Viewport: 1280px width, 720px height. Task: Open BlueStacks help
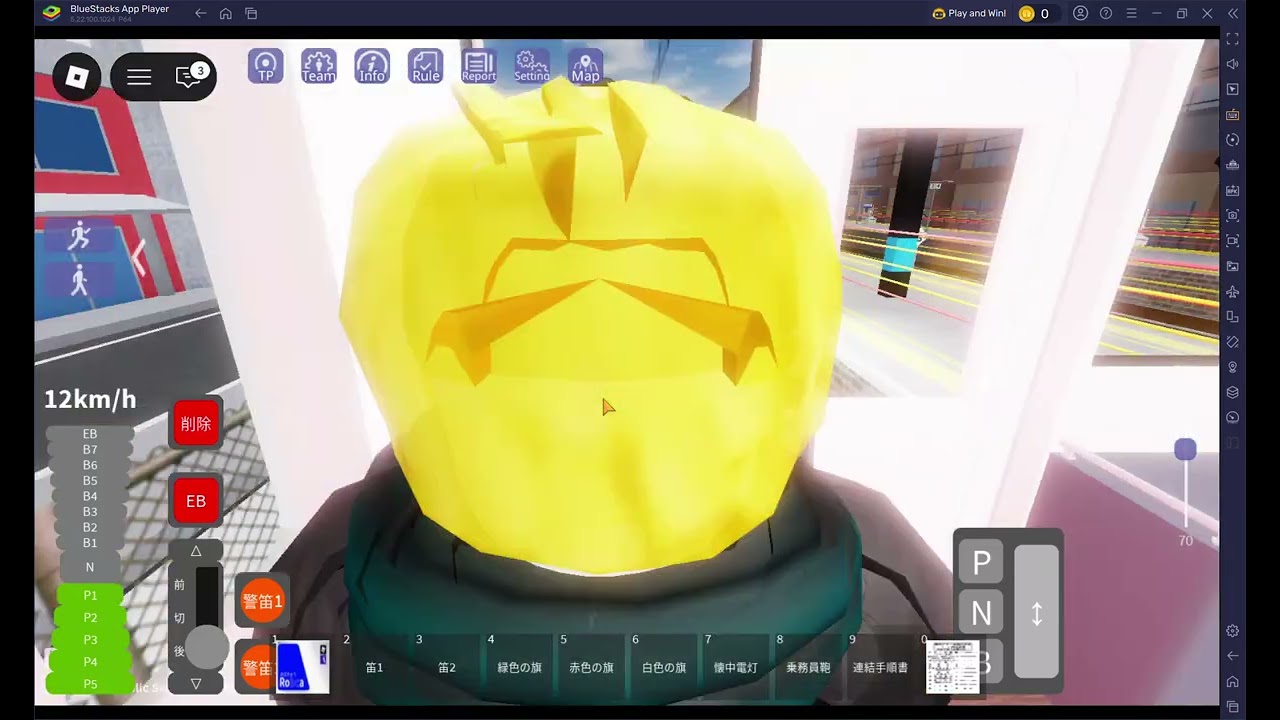(1106, 13)
